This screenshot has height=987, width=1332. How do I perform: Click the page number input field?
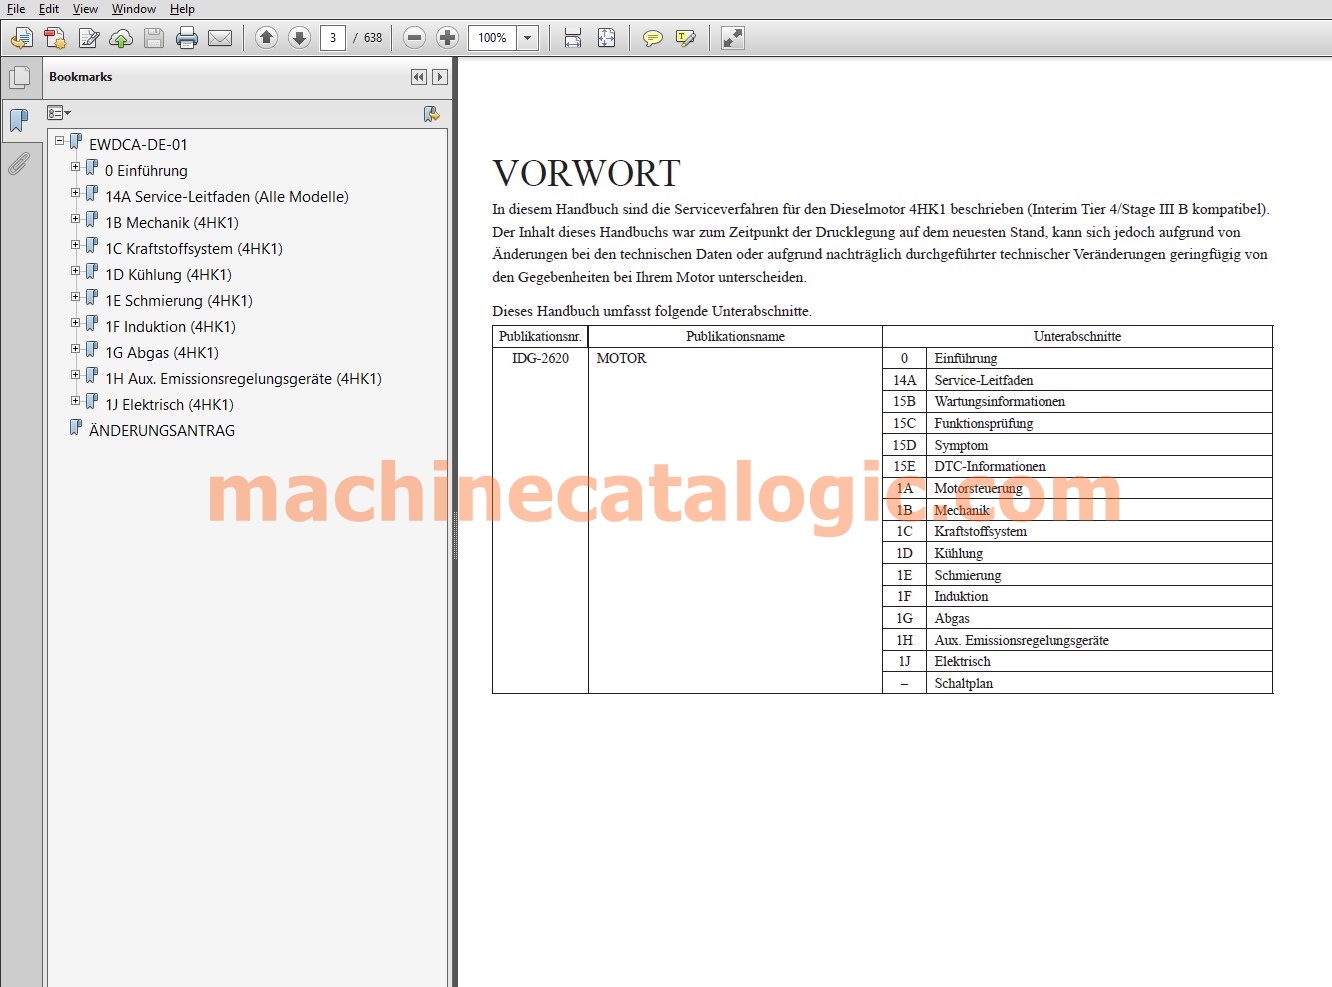point(333,38)
